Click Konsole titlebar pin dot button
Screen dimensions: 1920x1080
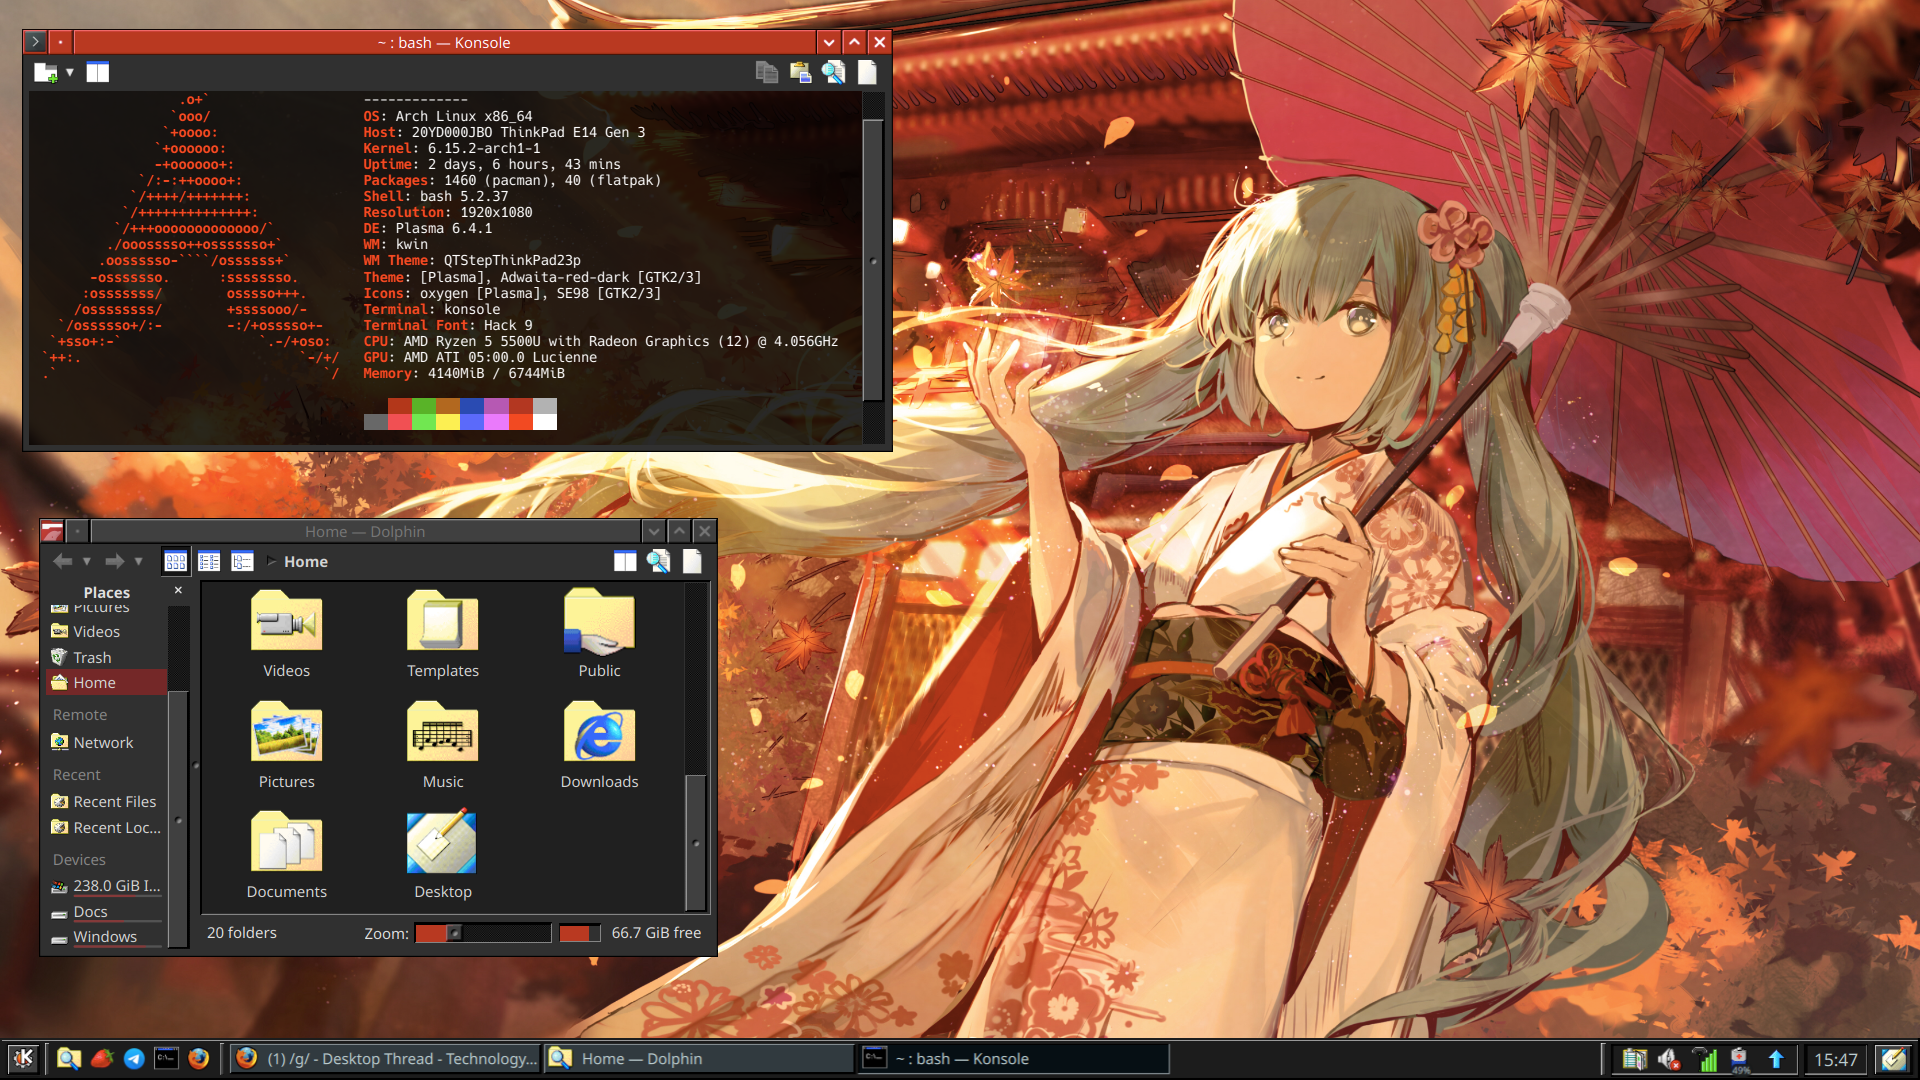(60, 42)
